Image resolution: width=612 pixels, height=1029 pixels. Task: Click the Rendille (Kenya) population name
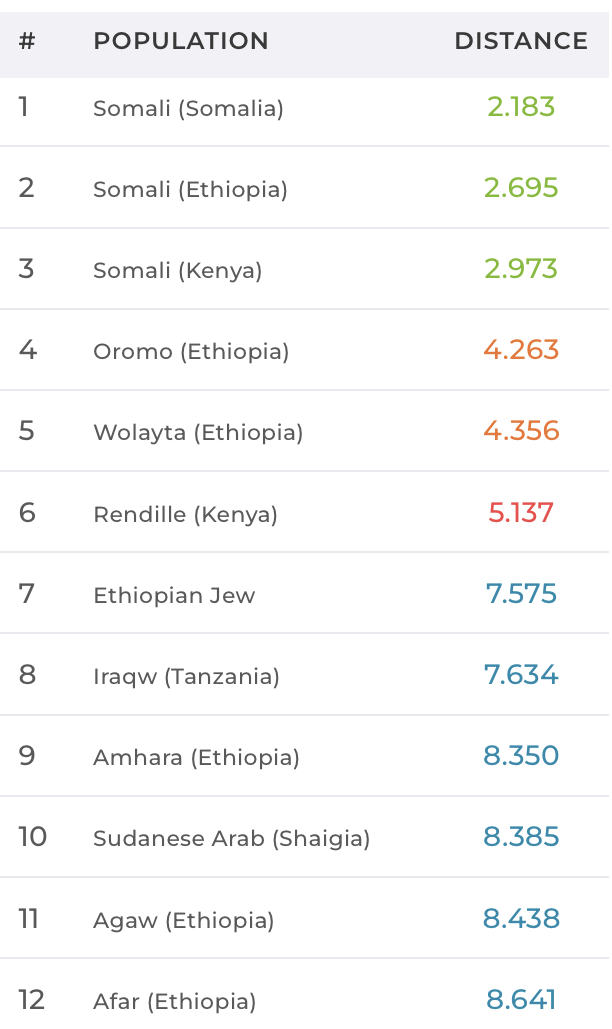pos(185,514)
